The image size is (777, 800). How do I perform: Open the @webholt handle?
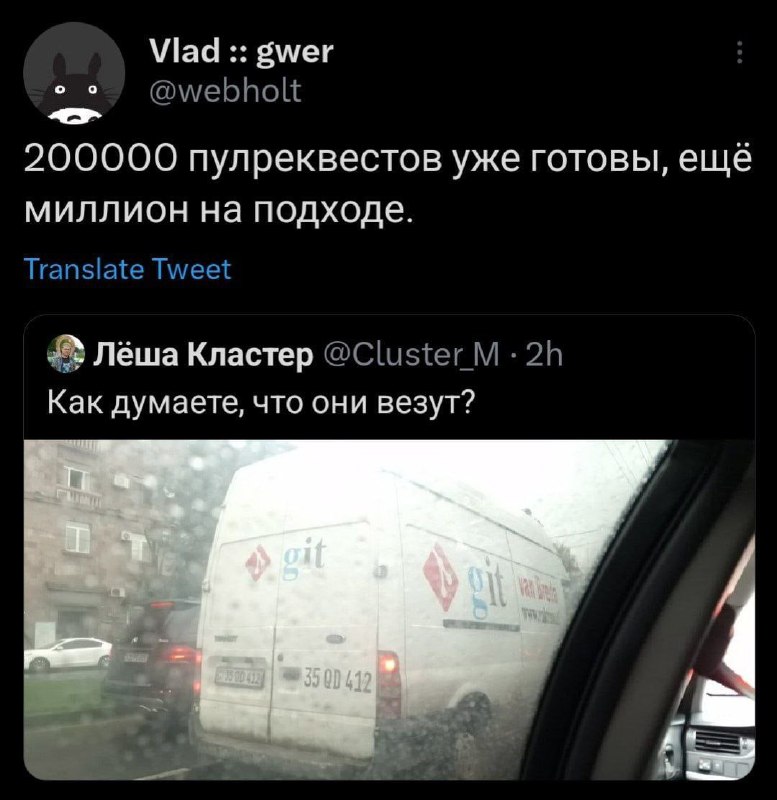[x=225, y=91]
